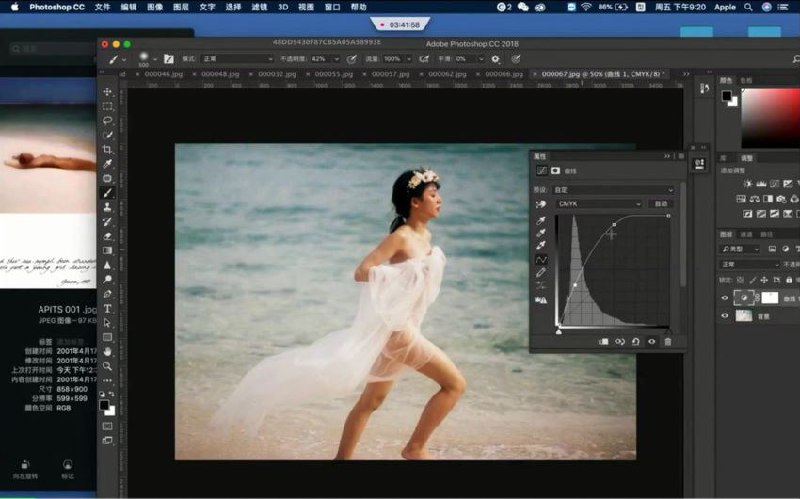The image size is (800, 499).
Task: Toggle visibility of the Curves layer
Action: pos(726,297)
